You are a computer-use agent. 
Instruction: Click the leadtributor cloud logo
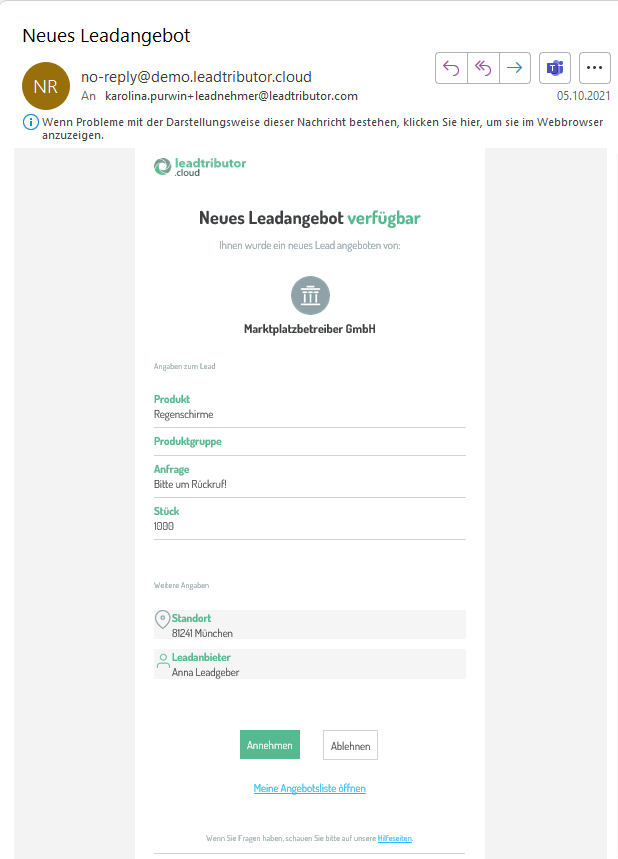(200, 167)
